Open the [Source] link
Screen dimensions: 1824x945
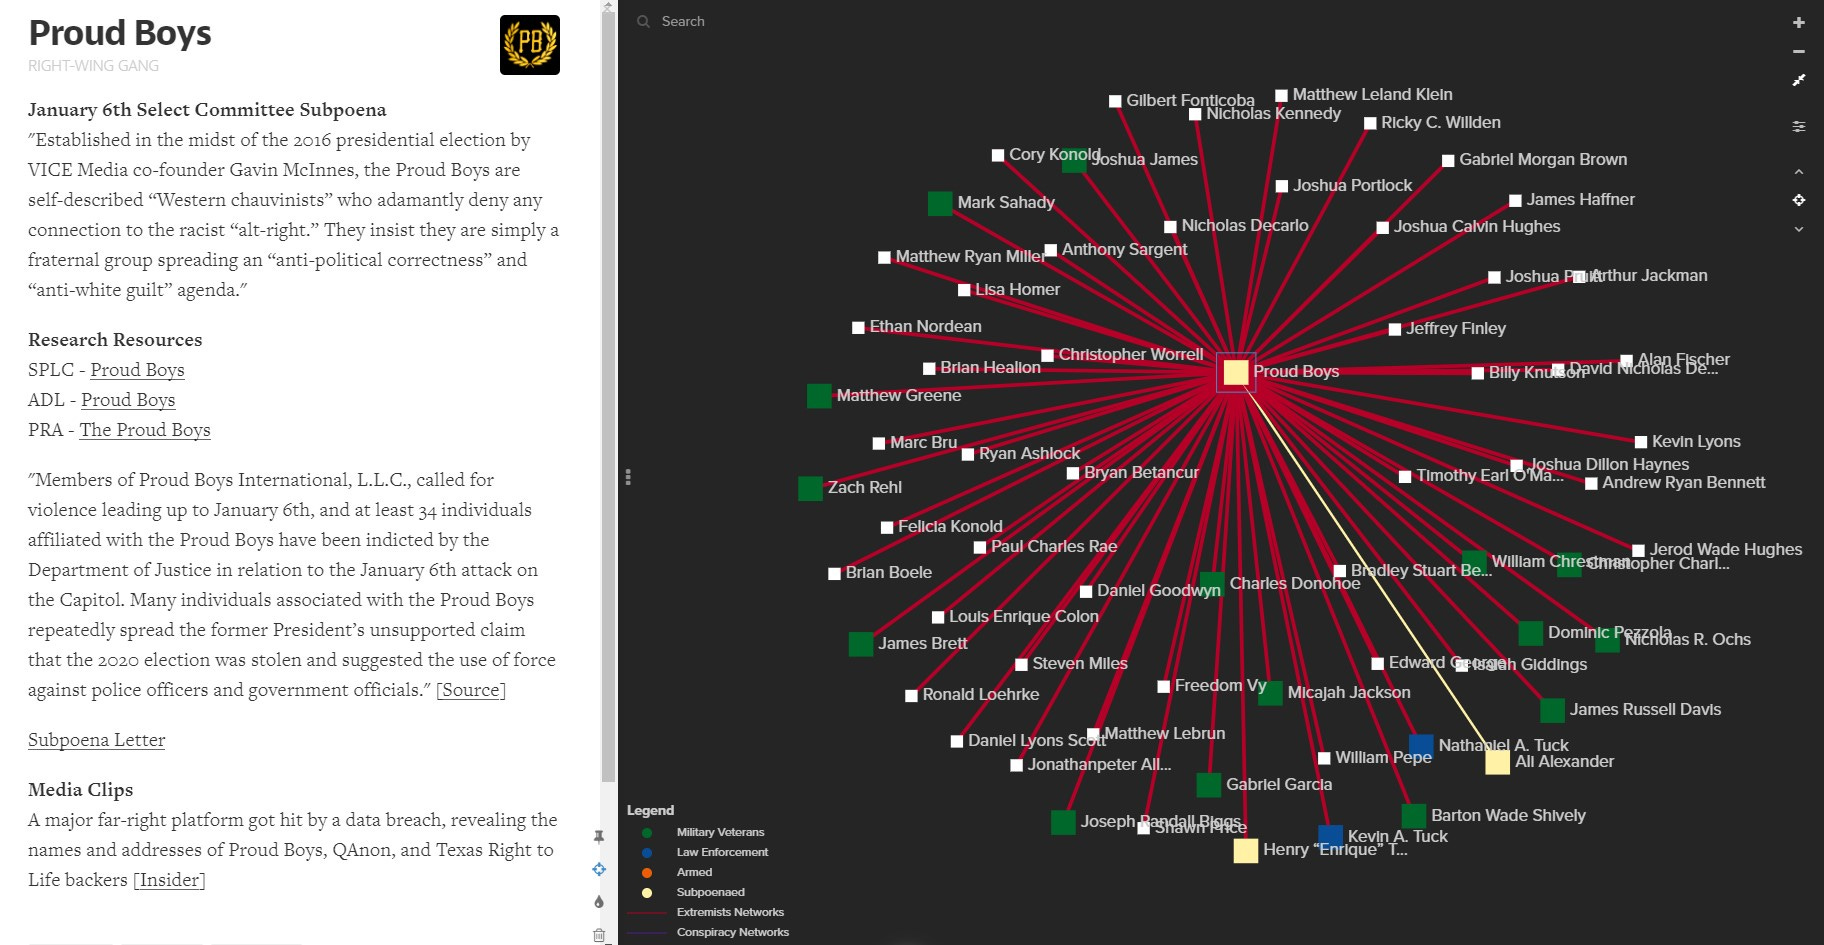471,689
